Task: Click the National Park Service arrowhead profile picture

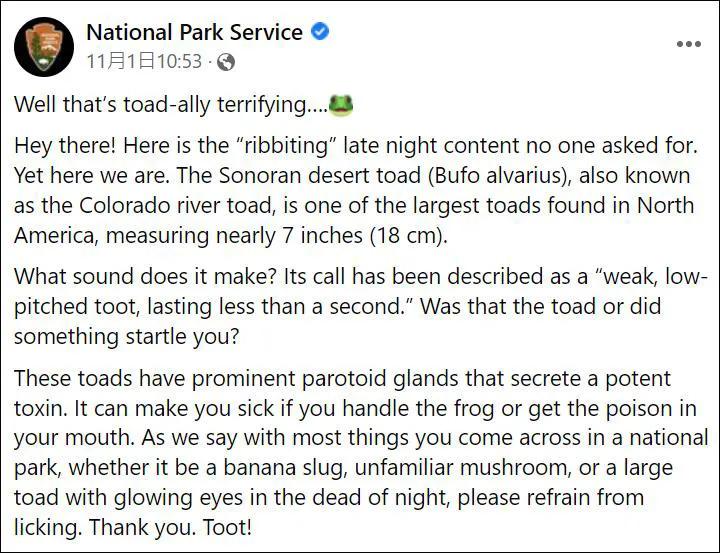Action: coord(44,46)
